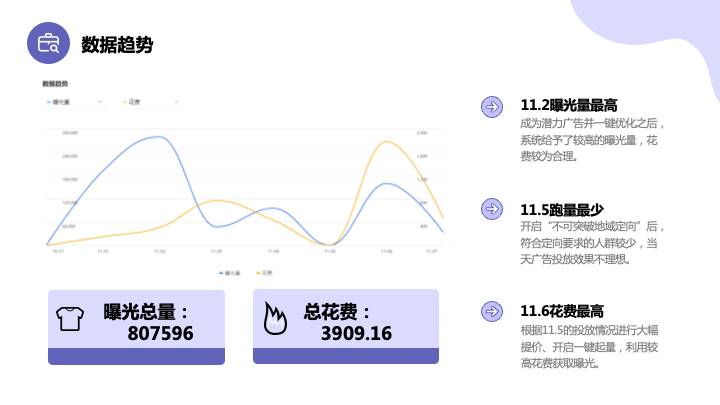Image resolution: width=720 pixels, height=405 pixels.
Task: Click the orange cost peak at 11-06
Action: pos(387,141)
